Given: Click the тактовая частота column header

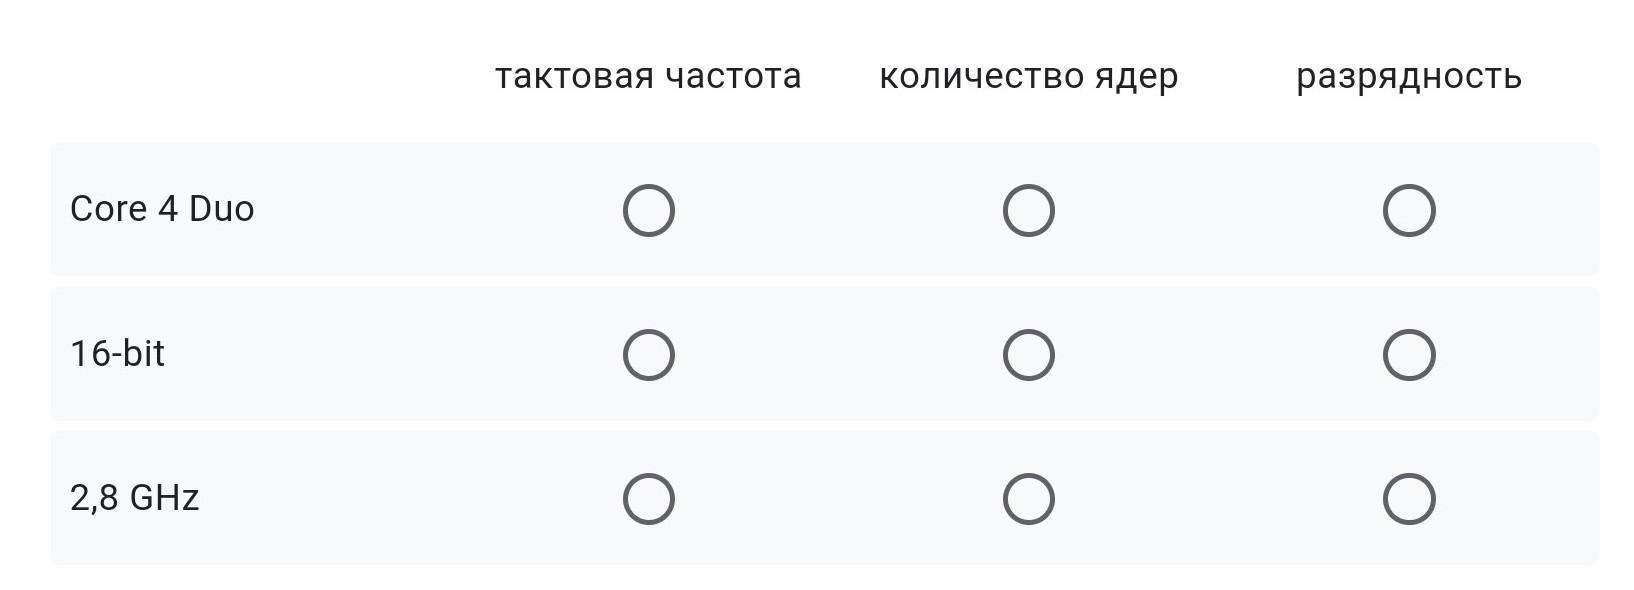Looking at the screenshot, I should pyautogui.click(x=648, y=76).
